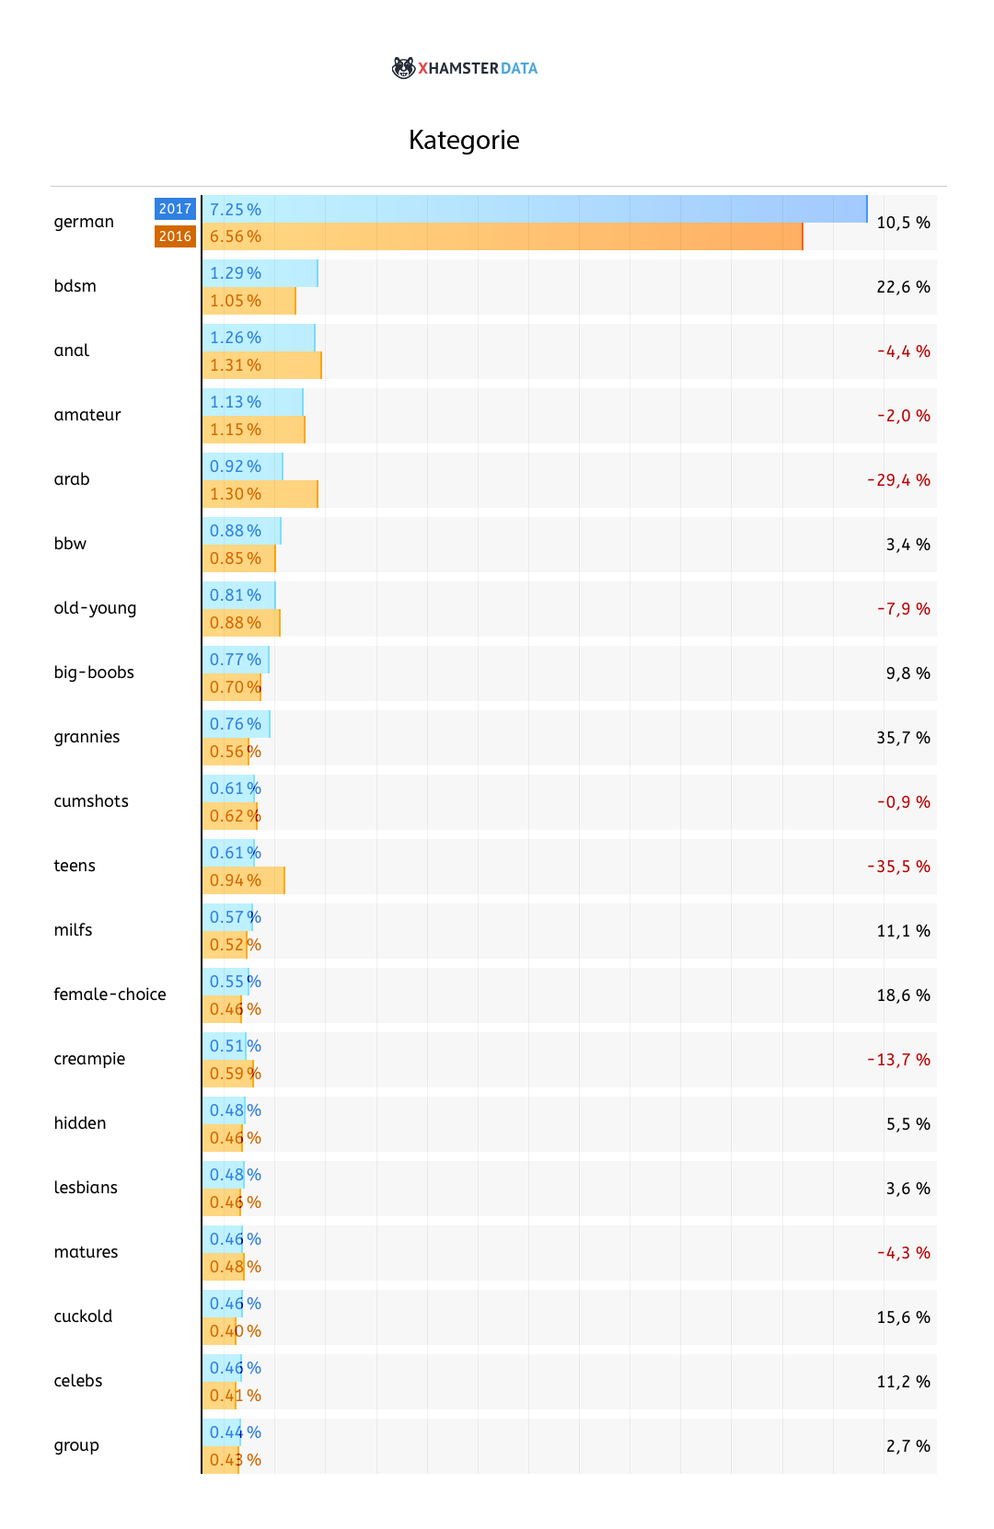Click the 15,6 % change value
This screenshot has height=1529, width=994.
(x=903, y=1318)
